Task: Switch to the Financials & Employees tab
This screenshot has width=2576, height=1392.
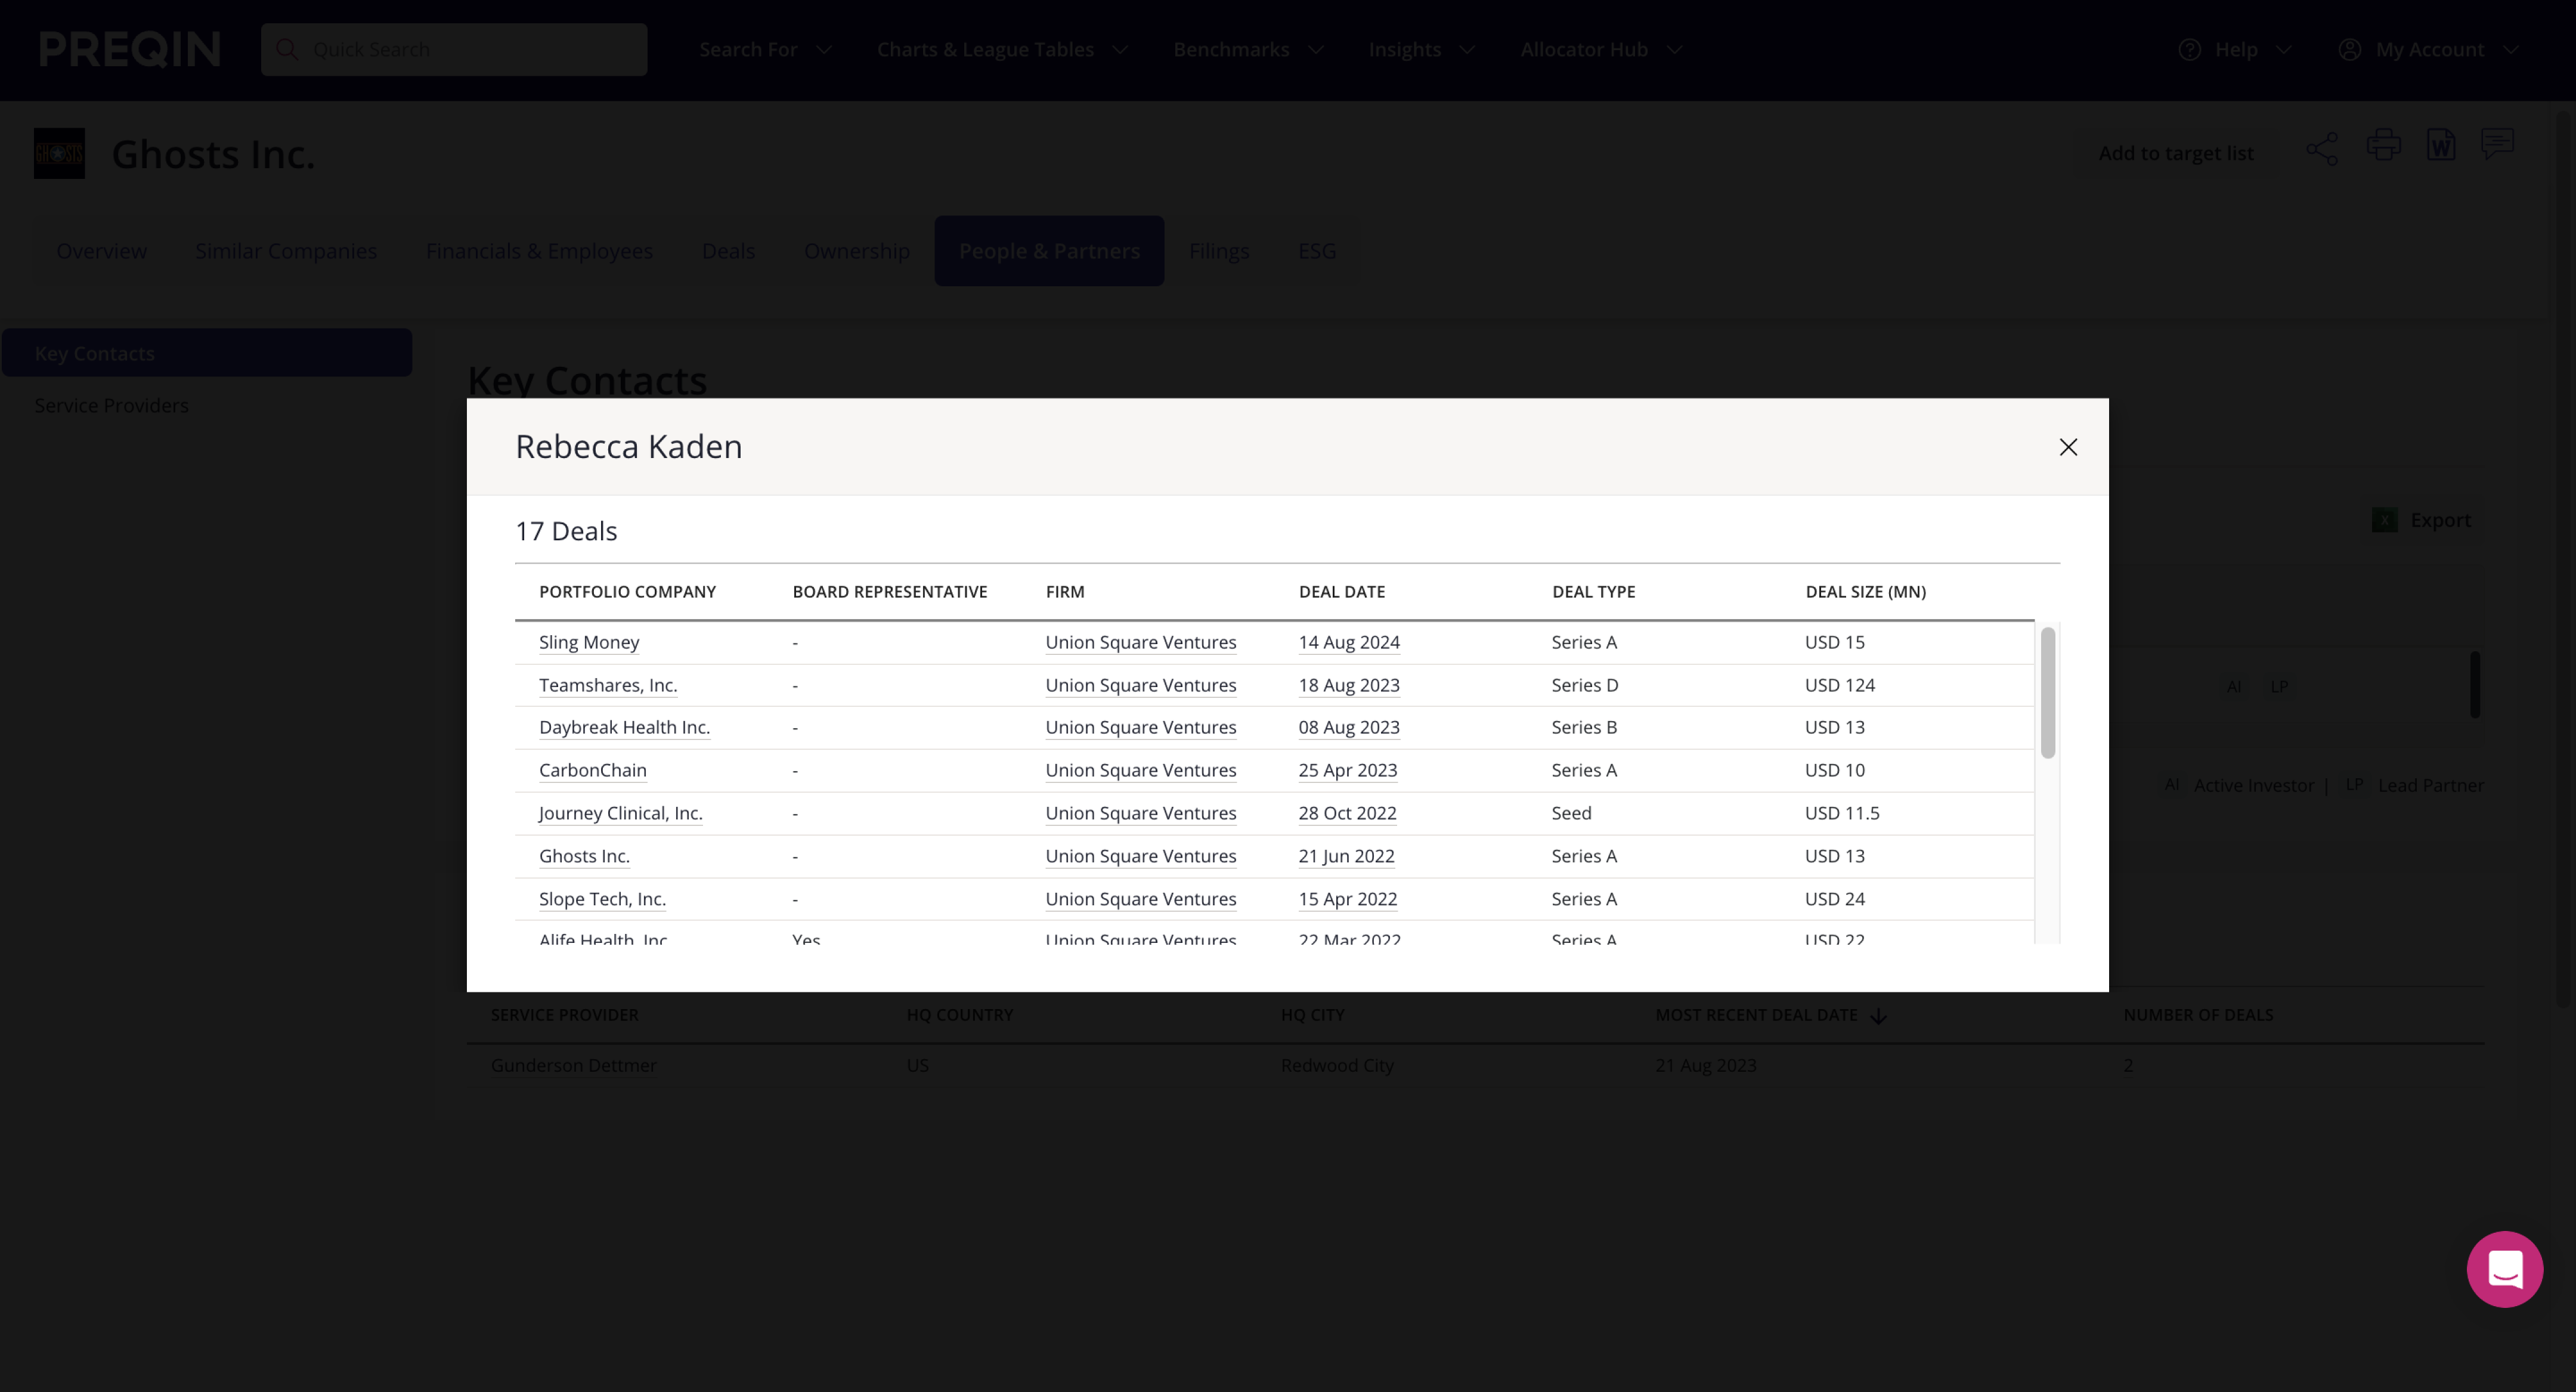Action: [x=539, y=251]
